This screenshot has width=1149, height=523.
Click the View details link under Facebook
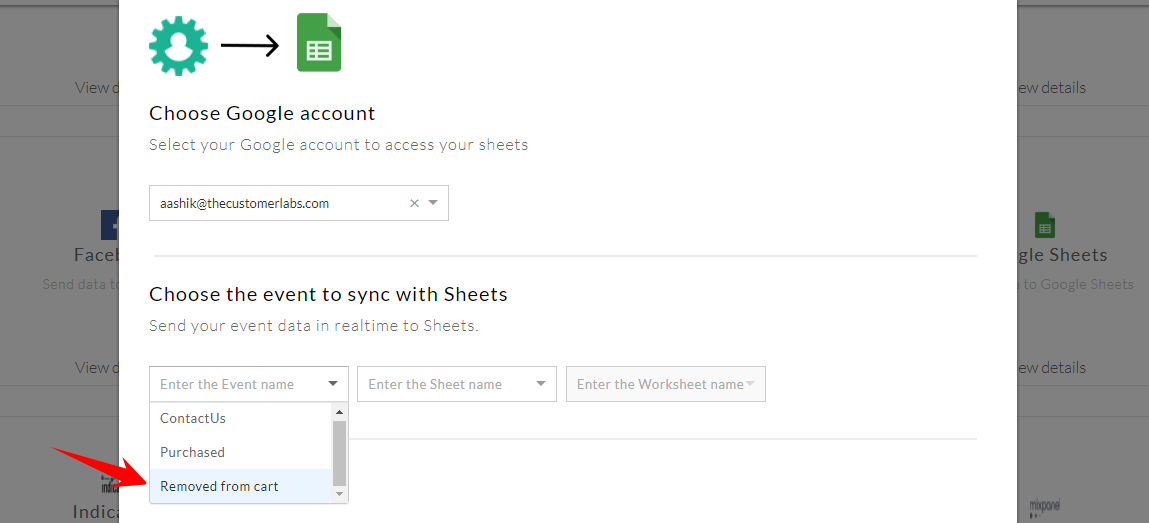(x=93, y=367)
